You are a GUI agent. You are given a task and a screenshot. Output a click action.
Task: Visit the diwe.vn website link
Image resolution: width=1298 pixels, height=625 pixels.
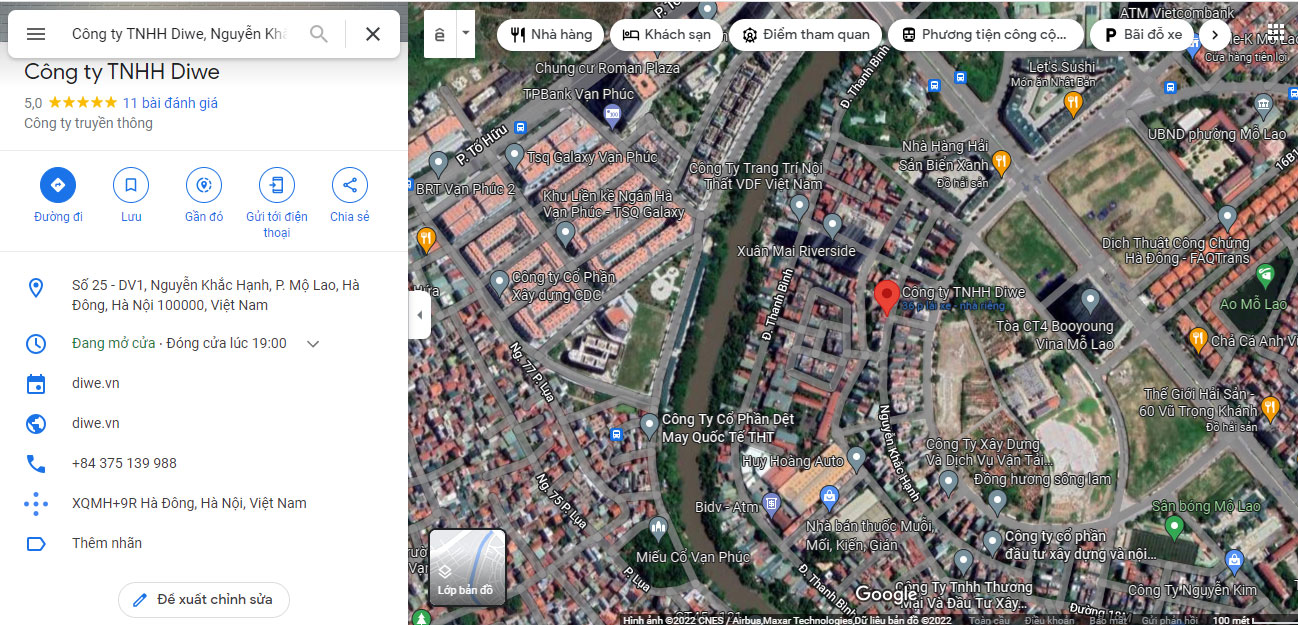(96, 423)
